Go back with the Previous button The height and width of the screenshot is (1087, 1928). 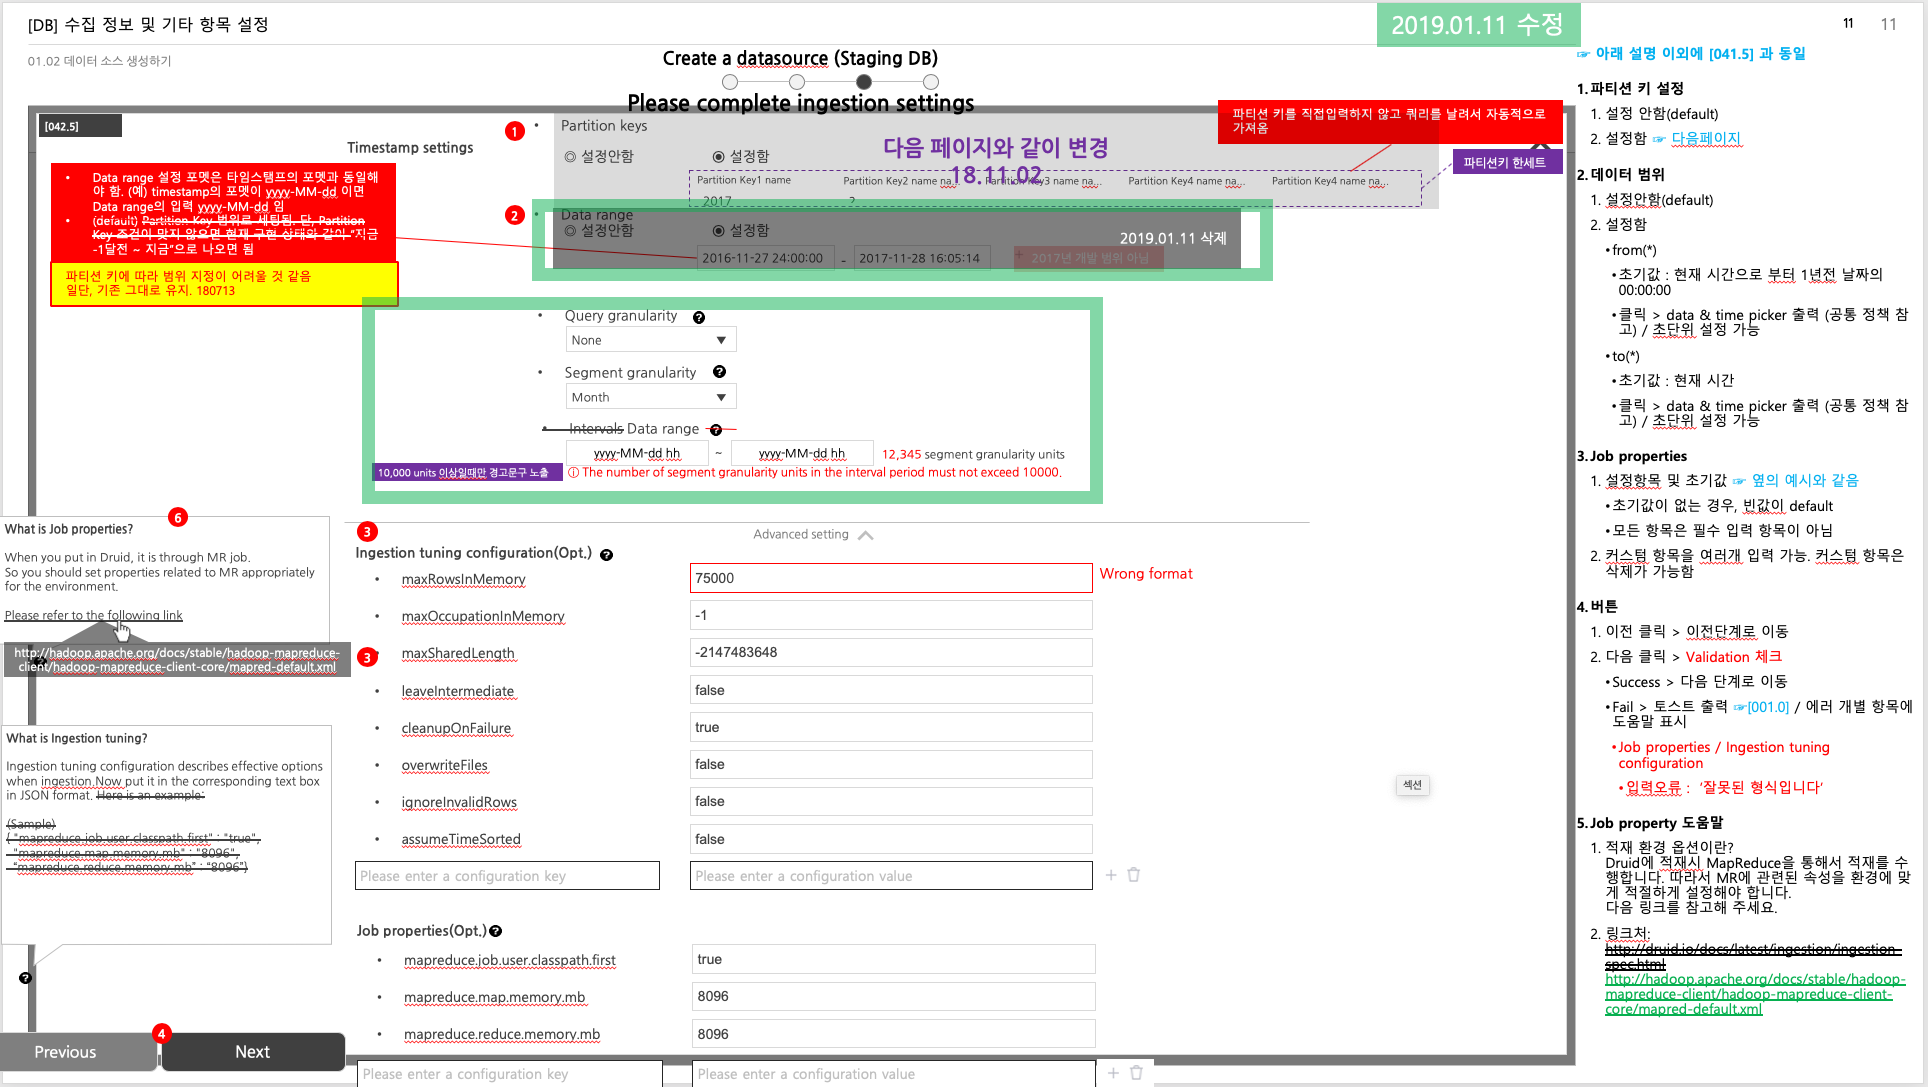[78, 1052]
